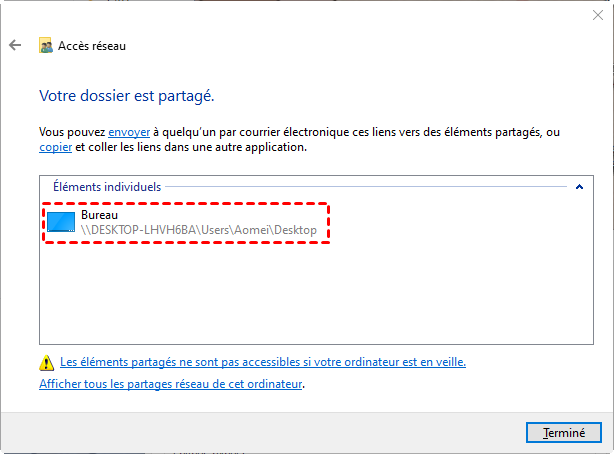Click the \\DESKTOP-LHVH6BA network path text
Screen dimensions: 614x454
(198, 230)
